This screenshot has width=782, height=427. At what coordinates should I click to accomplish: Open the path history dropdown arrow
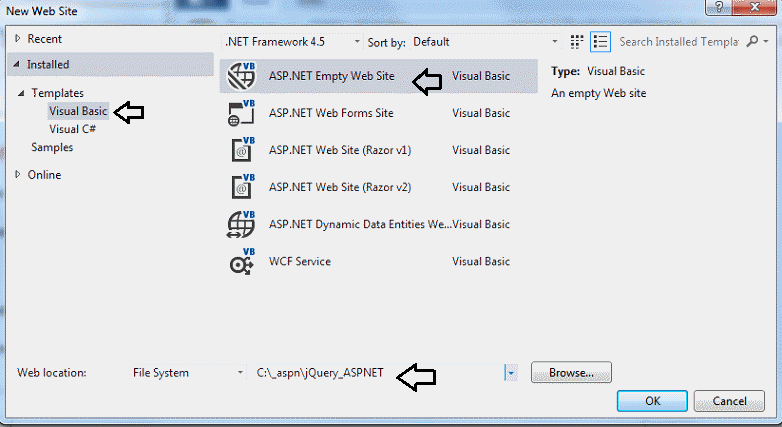pos(511,373)
